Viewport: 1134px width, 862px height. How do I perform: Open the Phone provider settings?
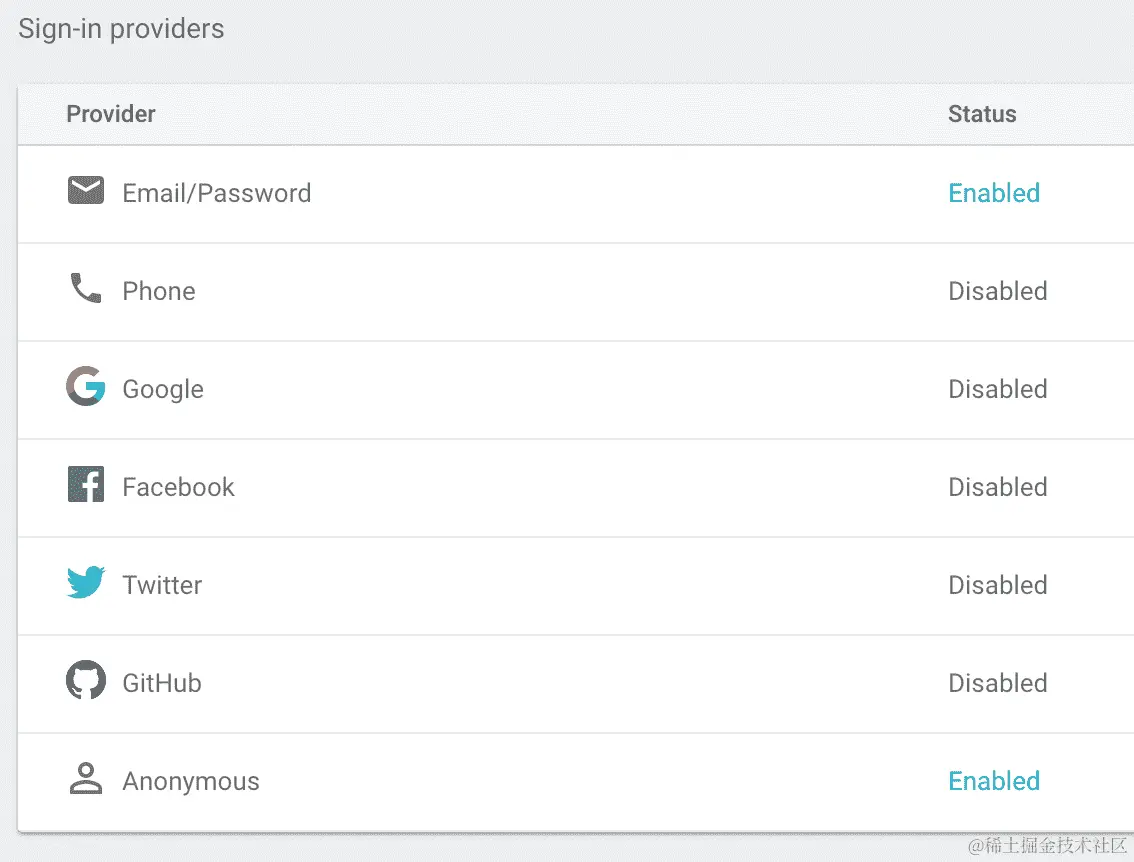pos(576,292)
